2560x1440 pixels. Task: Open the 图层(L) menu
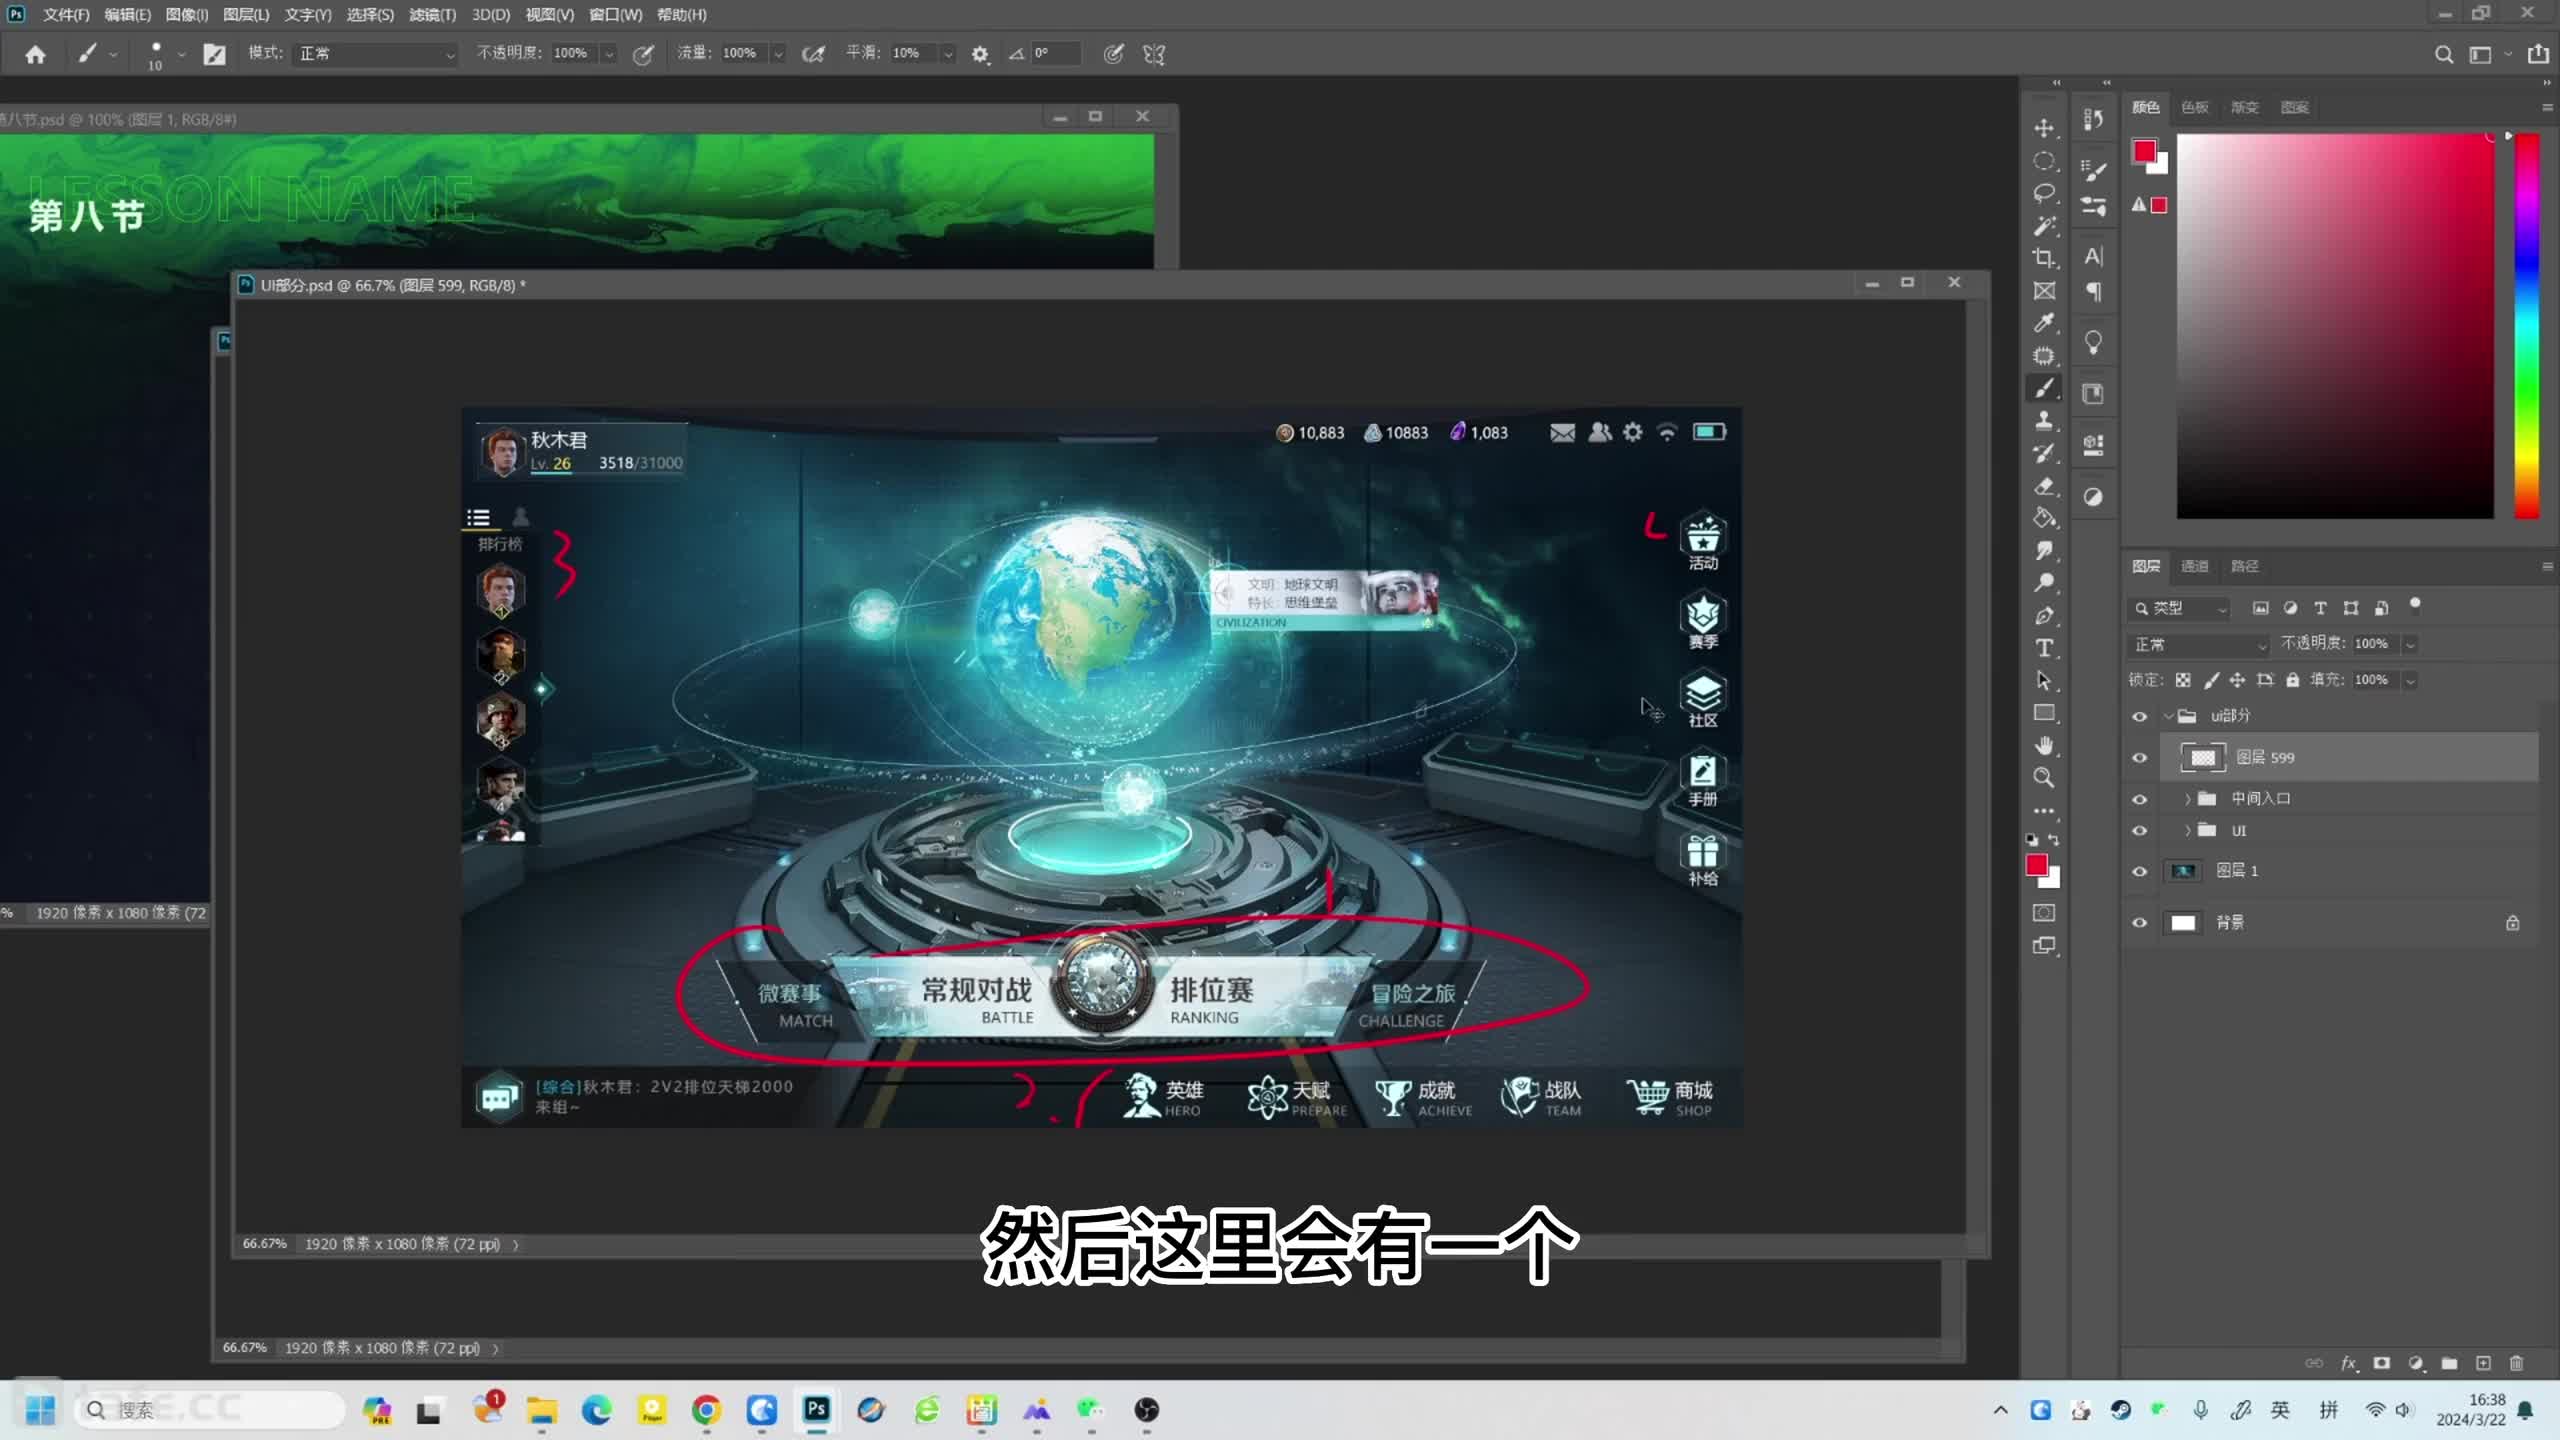(246, 15)
